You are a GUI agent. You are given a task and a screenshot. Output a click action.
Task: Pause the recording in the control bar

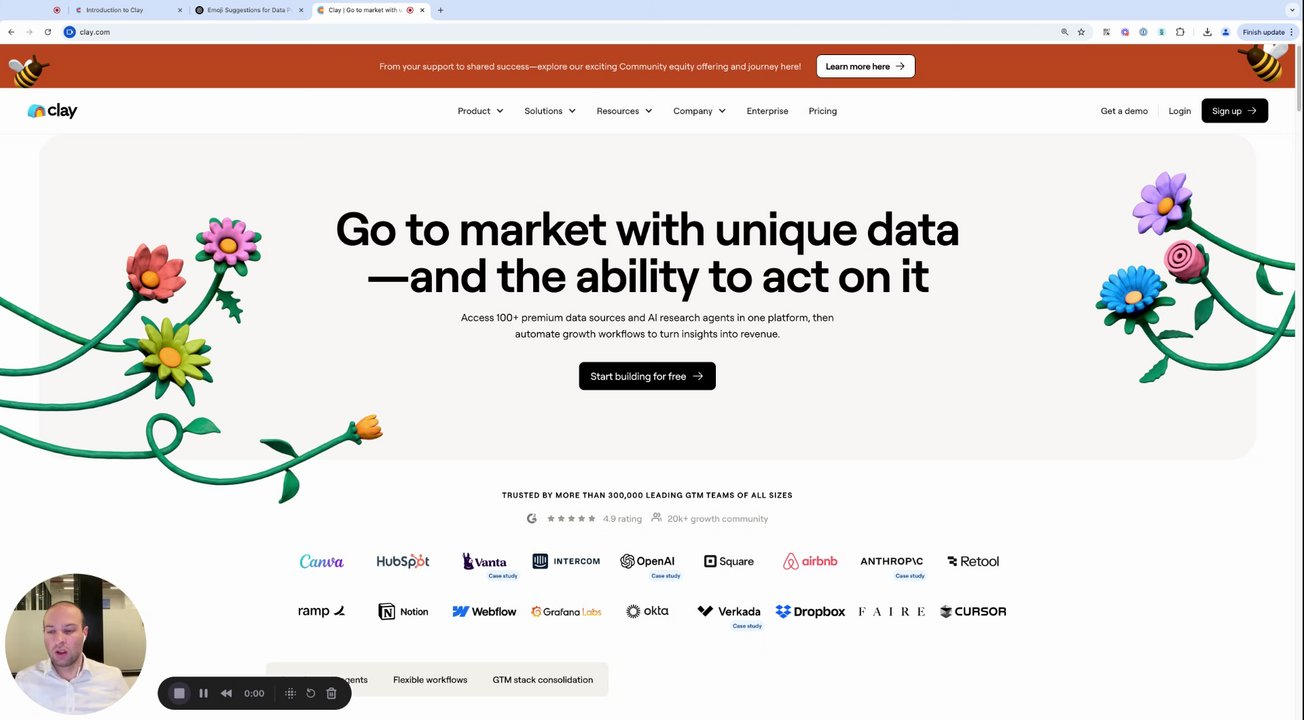click(x=203, y=693)
